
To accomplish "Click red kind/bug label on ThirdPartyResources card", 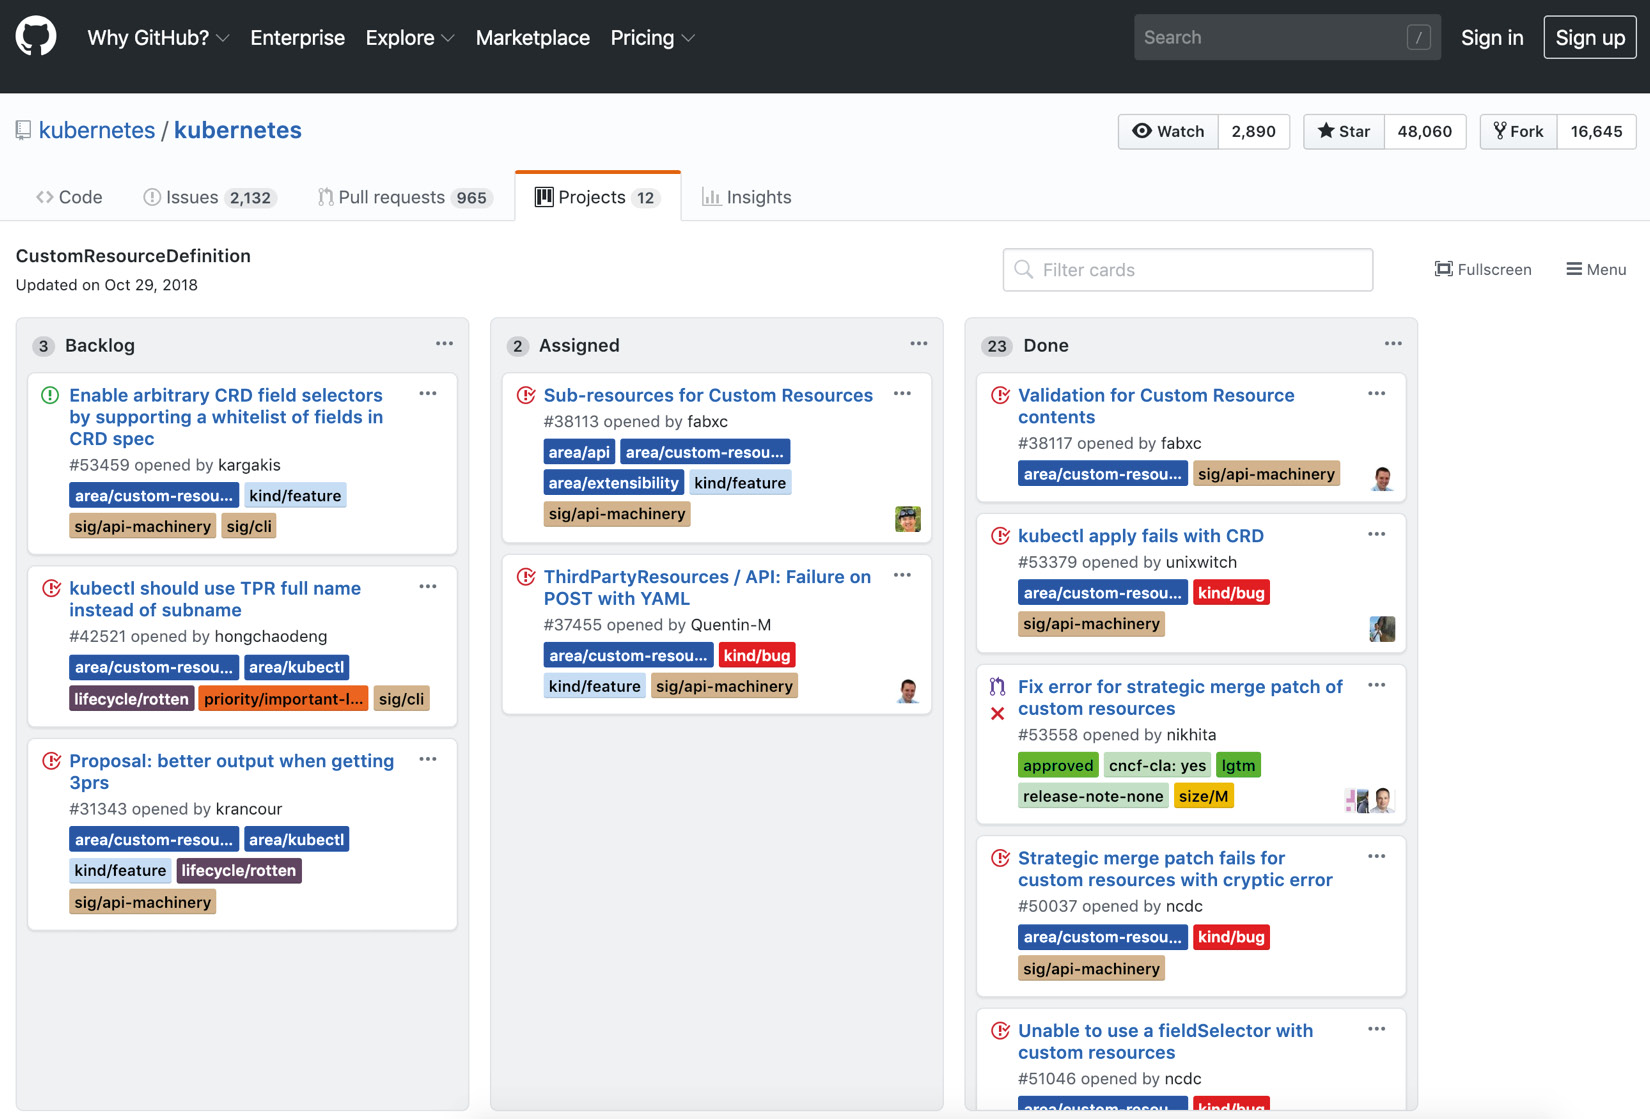I will pos(757,655).
